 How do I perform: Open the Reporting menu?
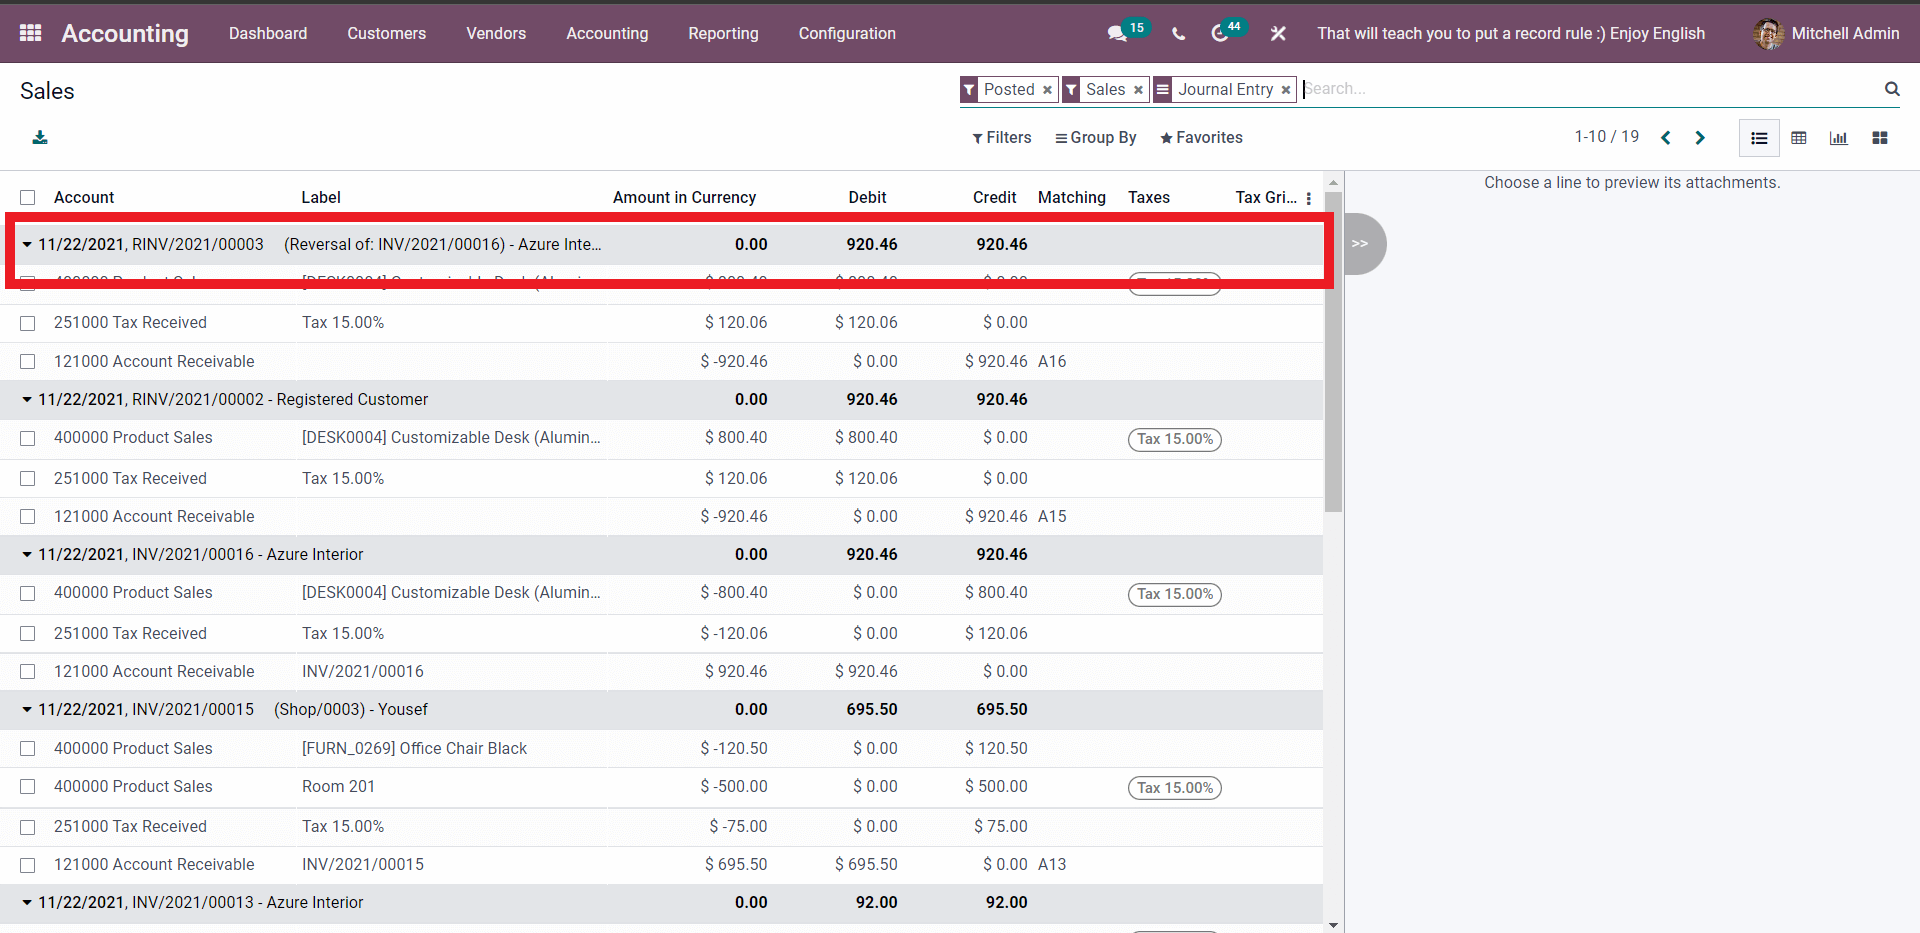723,33
